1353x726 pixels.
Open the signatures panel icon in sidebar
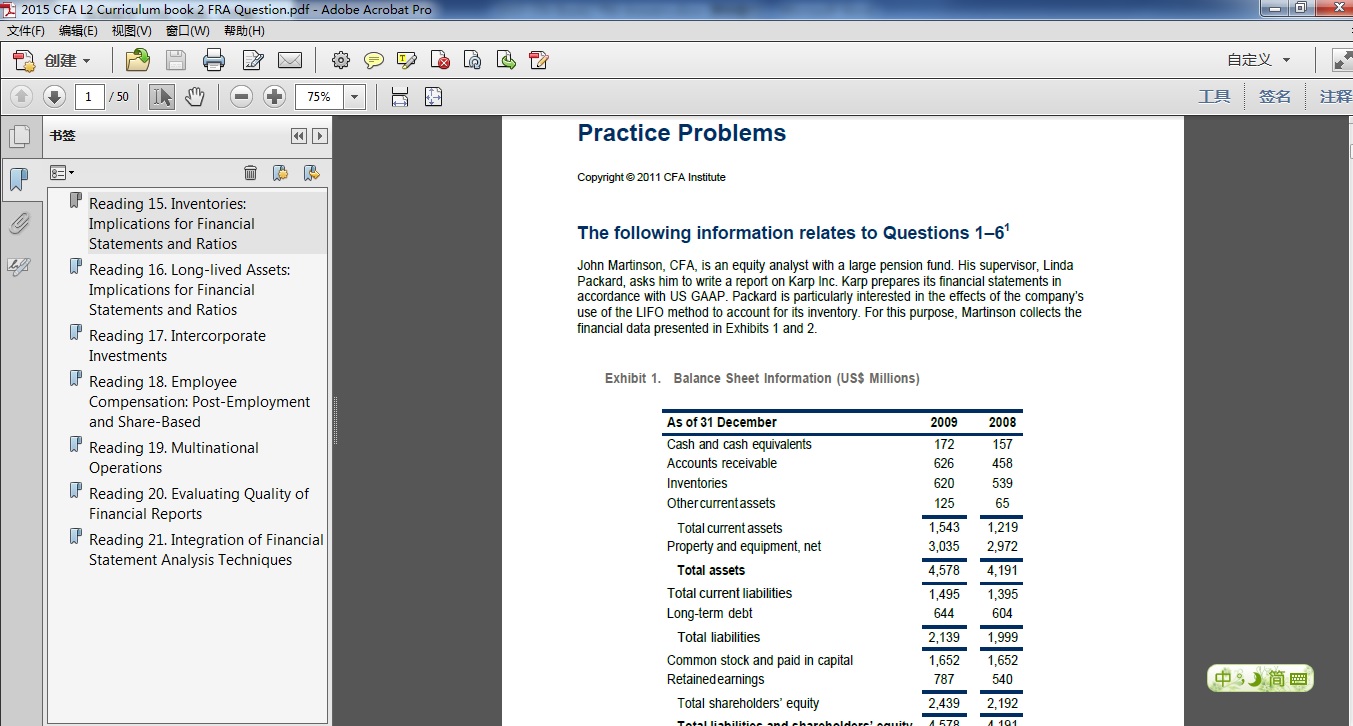coord(19,266)
